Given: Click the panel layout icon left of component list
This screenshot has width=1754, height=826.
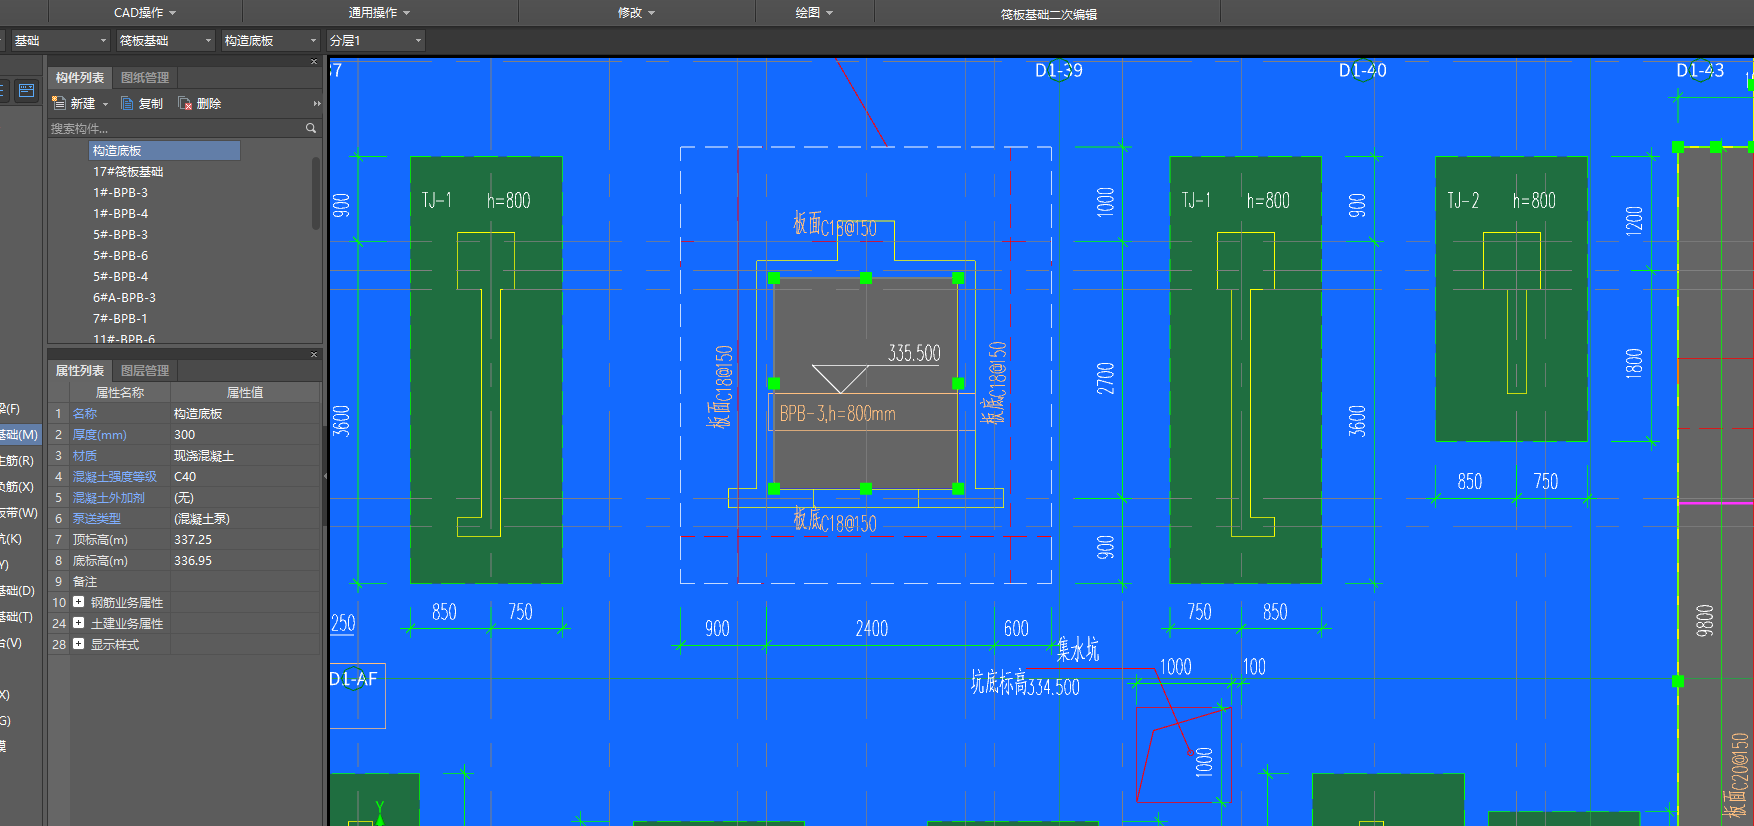Looking at the screenshot, I should [x=27, y=90].
